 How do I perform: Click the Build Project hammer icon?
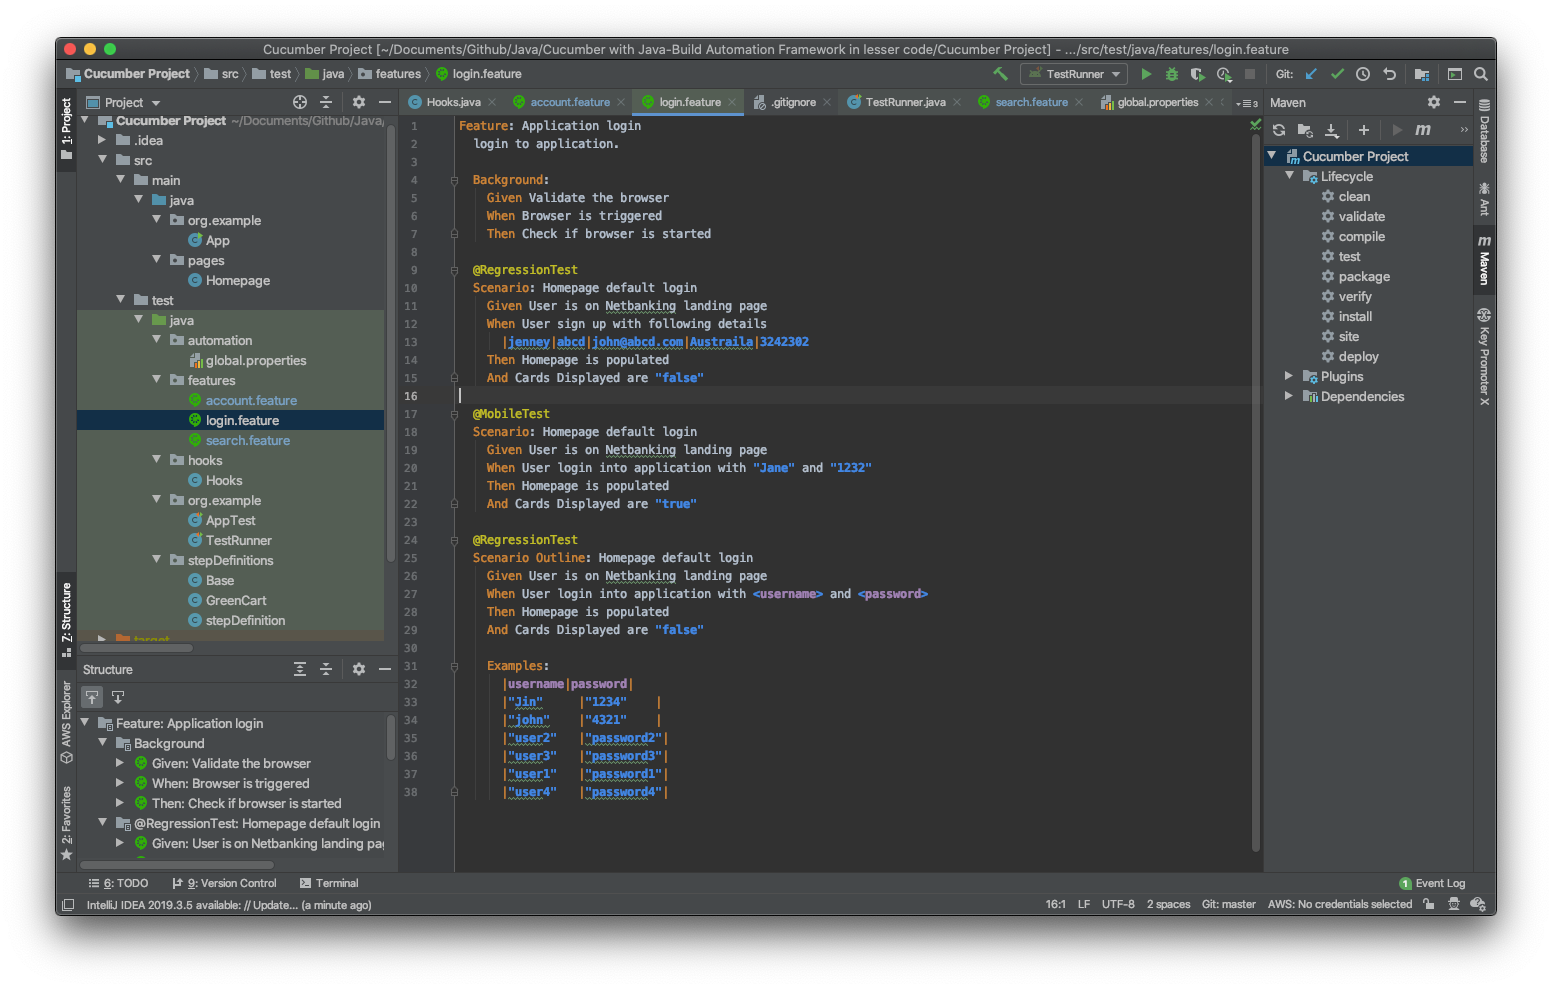point(999,74)
